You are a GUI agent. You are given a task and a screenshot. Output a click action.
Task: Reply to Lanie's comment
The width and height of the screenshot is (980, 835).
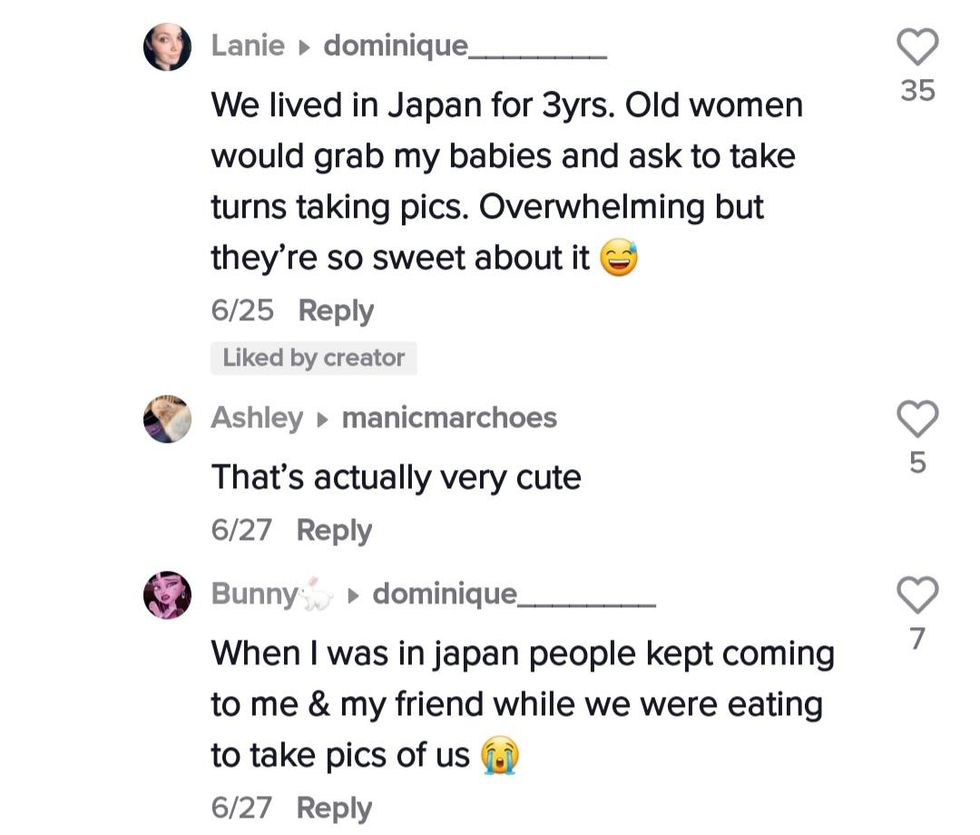pyautogui.click(x=335, y=311)
